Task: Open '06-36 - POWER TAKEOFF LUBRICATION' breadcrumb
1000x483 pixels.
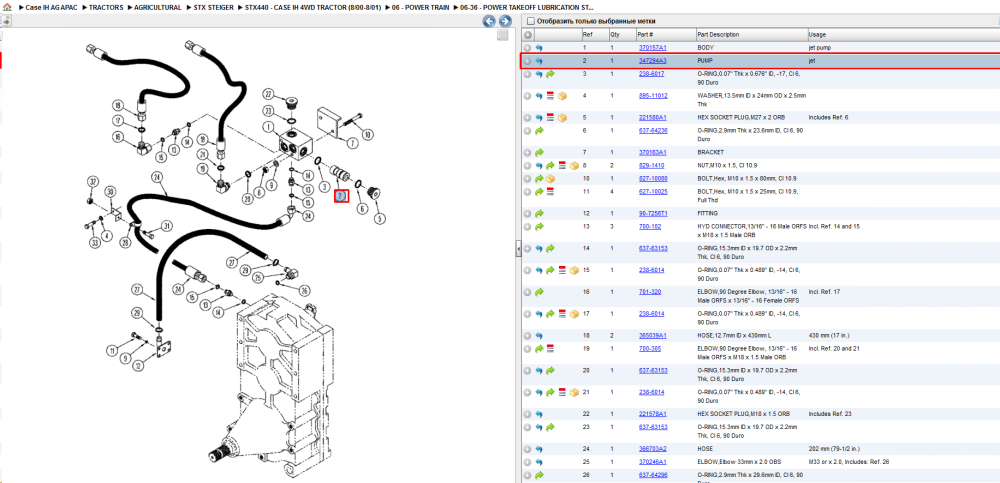Action: (x=526, y=8)
